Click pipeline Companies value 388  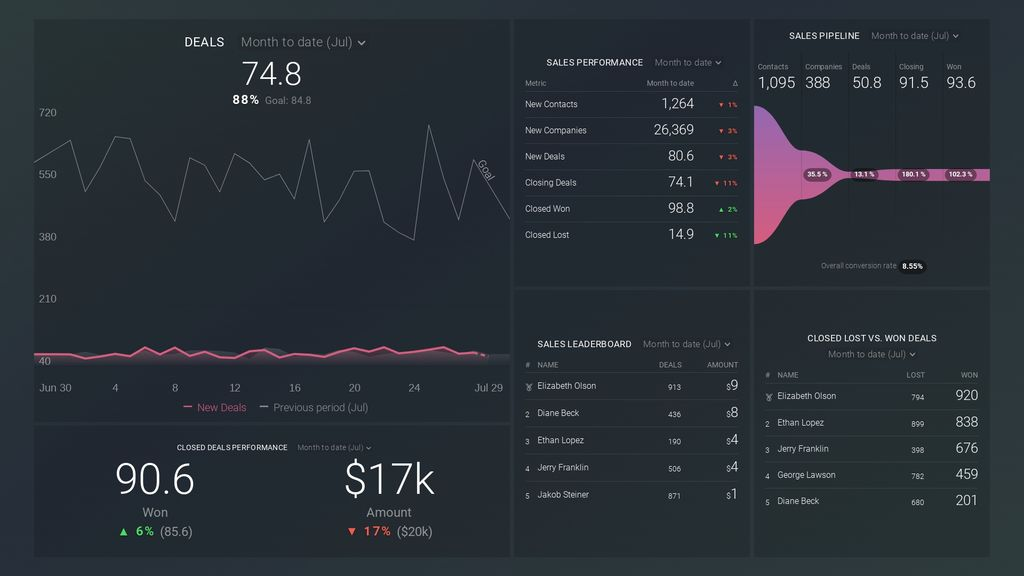(x=818, y=83)
